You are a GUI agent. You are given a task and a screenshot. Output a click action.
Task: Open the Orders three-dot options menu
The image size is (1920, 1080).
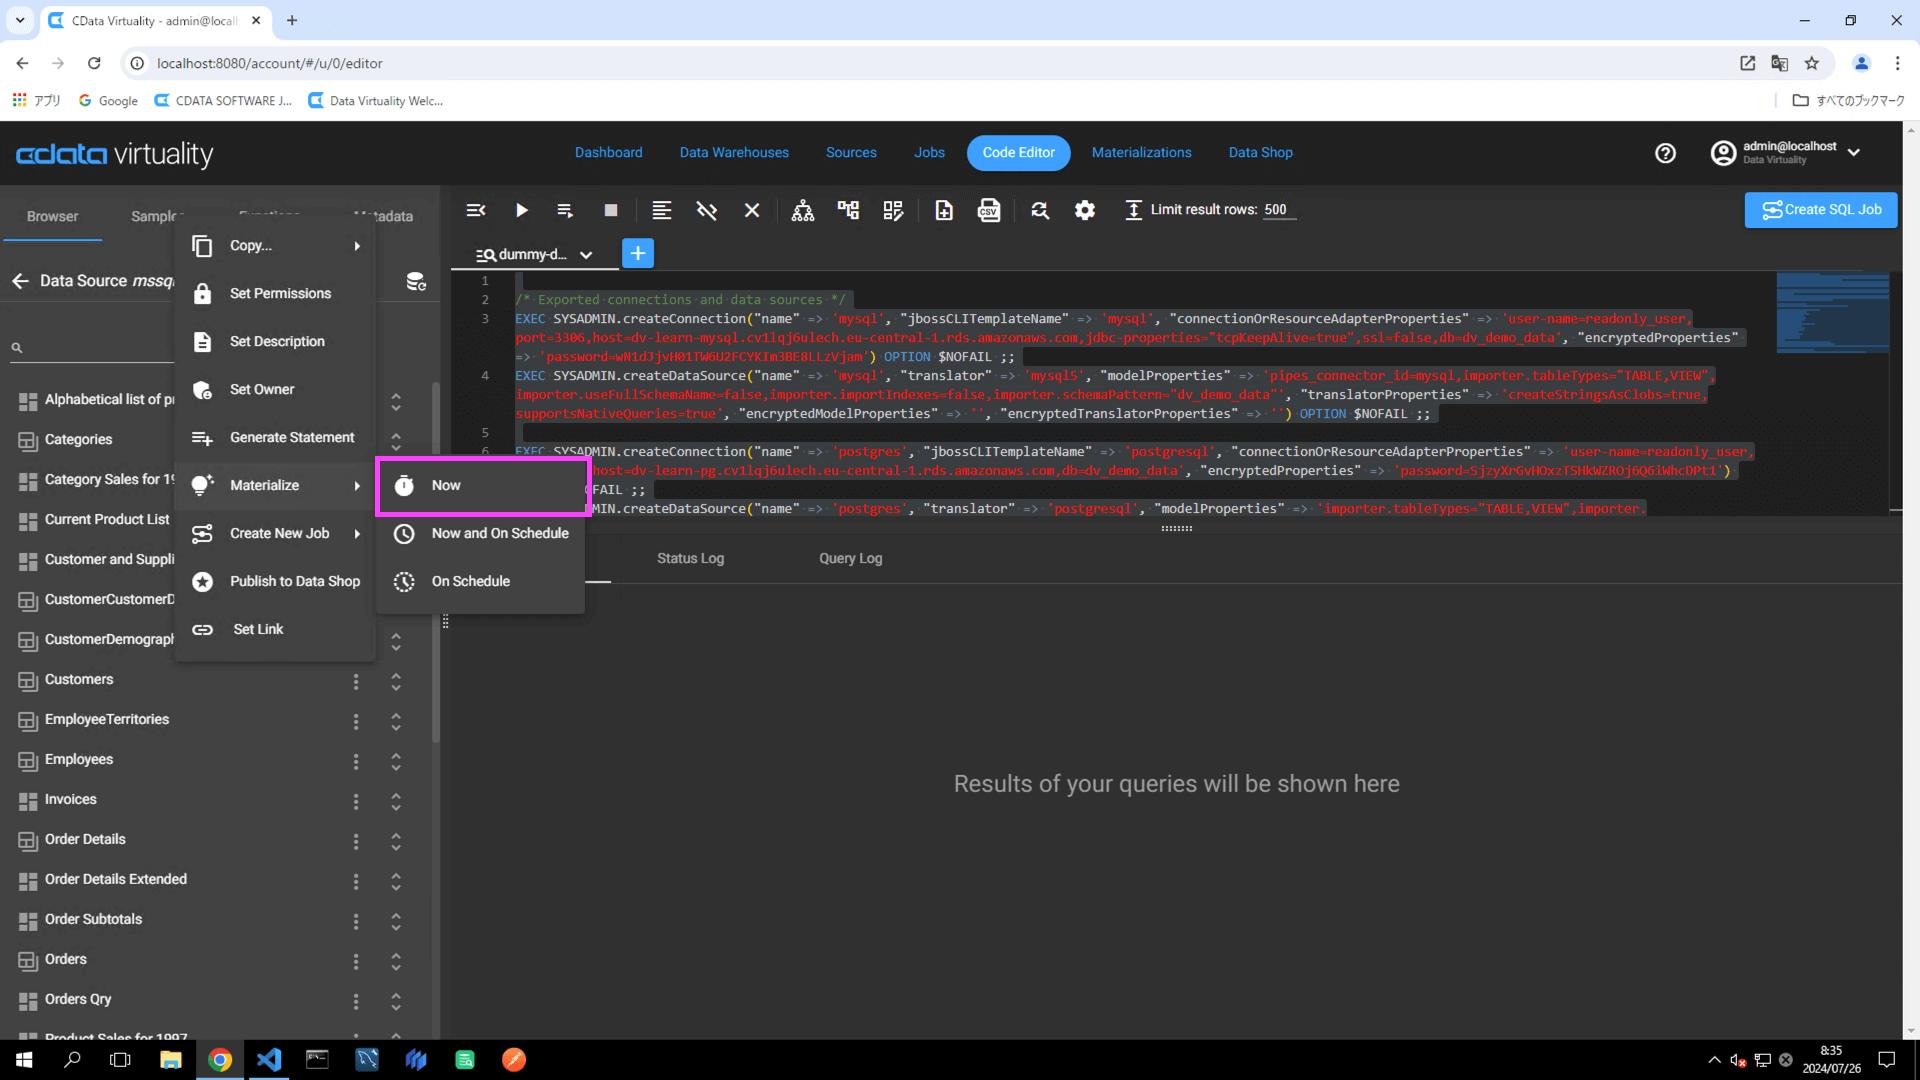click(x=355, y=961)
